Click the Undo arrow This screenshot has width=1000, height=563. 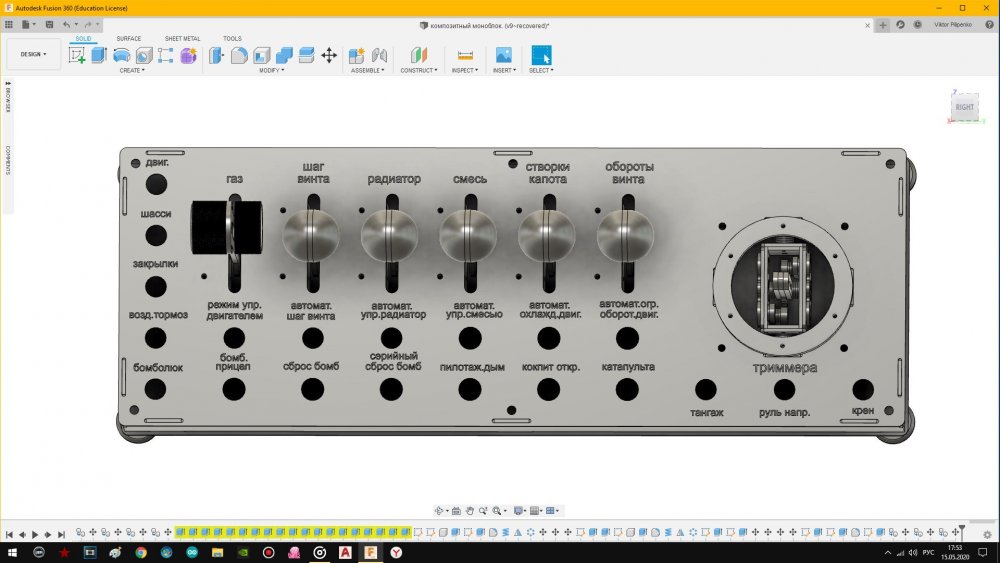66,24
